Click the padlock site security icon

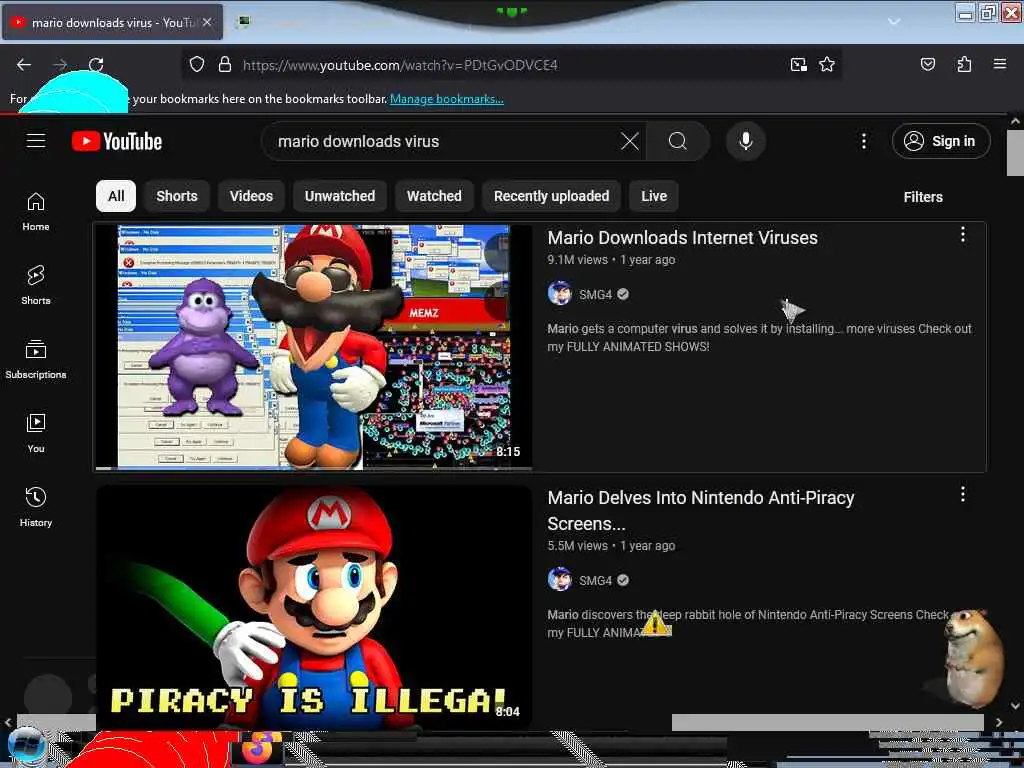225,64
